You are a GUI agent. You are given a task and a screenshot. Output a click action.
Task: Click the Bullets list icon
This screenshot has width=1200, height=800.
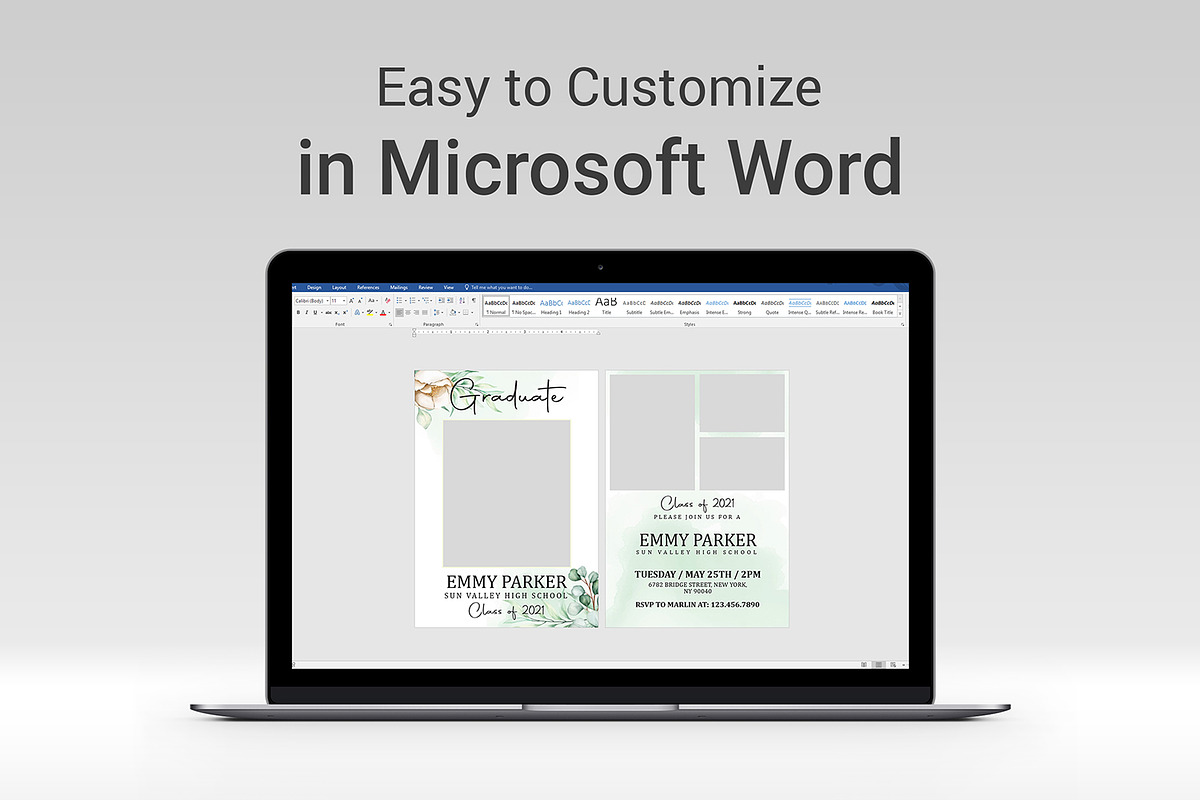pyautogui.click(x=399, y=301)
